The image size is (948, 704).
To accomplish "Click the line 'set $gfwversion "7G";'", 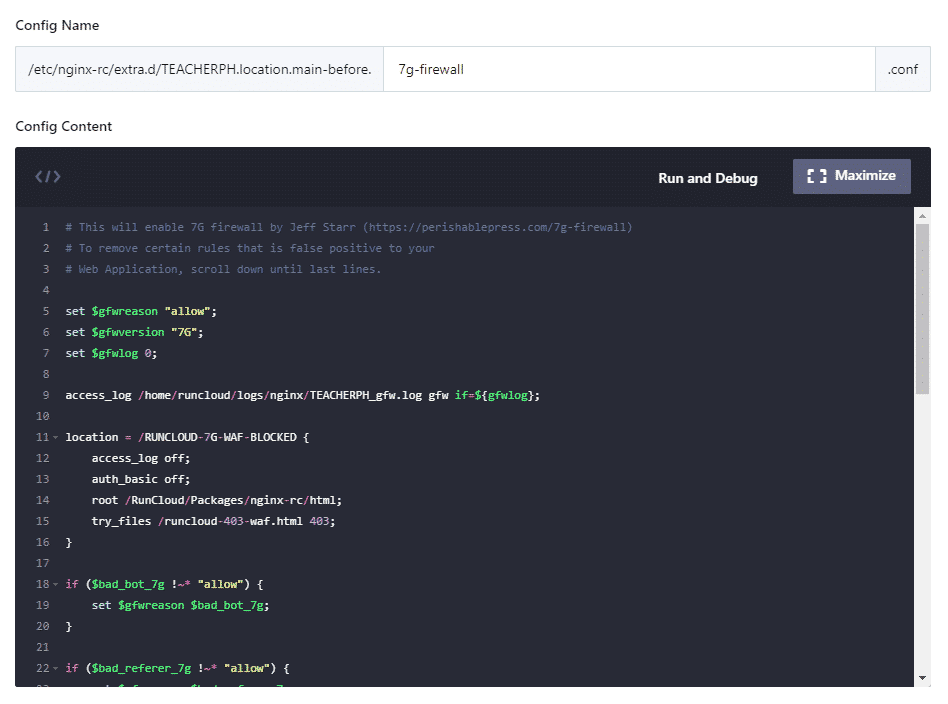I will point(134,332).
